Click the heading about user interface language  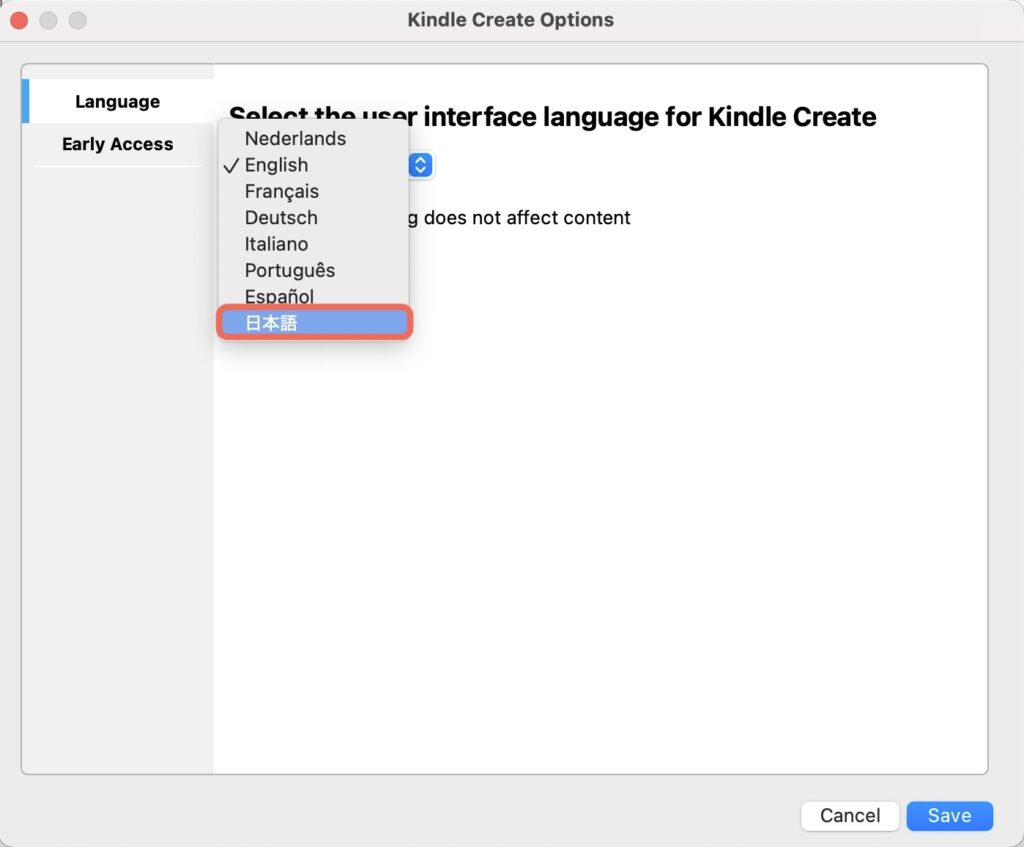tap(640, 117)
